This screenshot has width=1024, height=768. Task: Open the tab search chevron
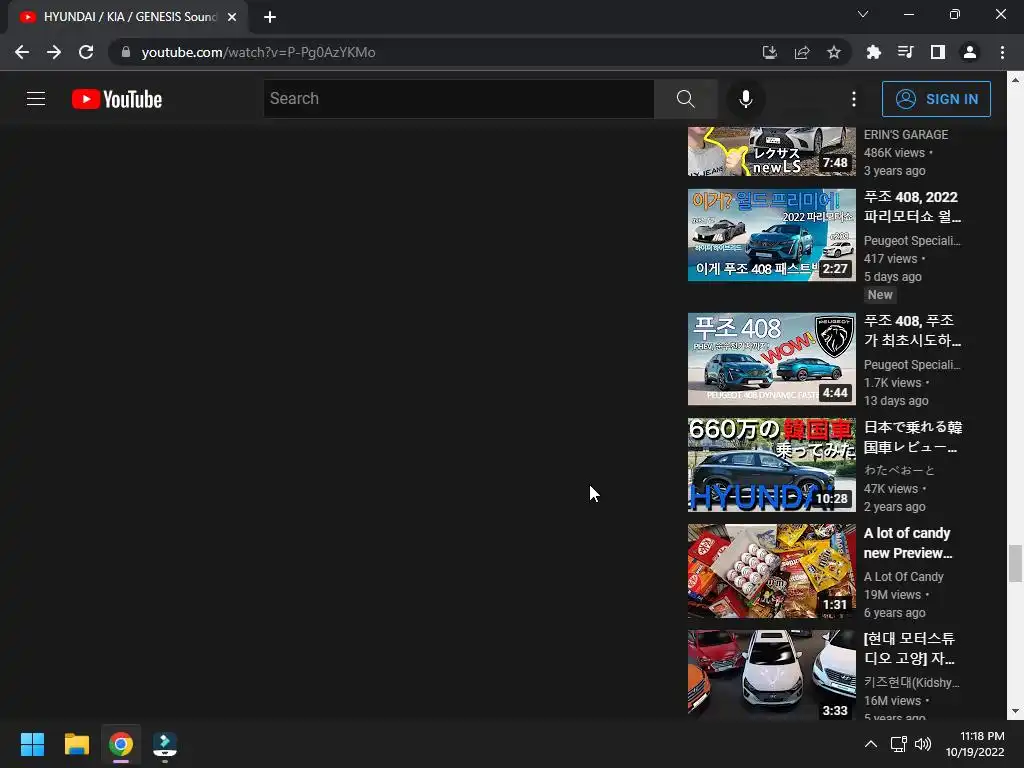point(863,14)
